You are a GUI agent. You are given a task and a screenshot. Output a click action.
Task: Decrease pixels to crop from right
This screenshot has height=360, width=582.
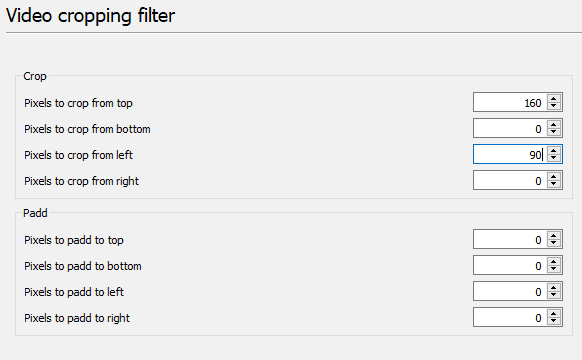553,184
